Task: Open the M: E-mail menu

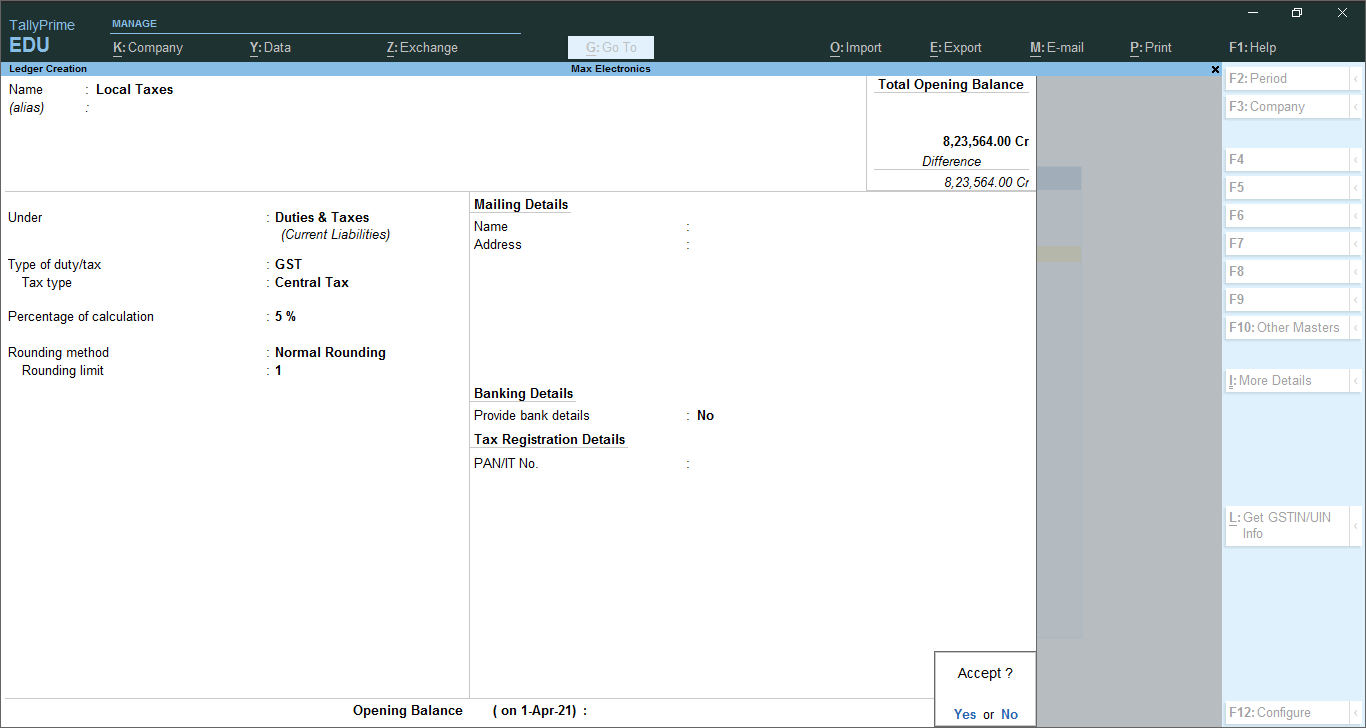Action: pyautogui.click(x=1057, y=47)
